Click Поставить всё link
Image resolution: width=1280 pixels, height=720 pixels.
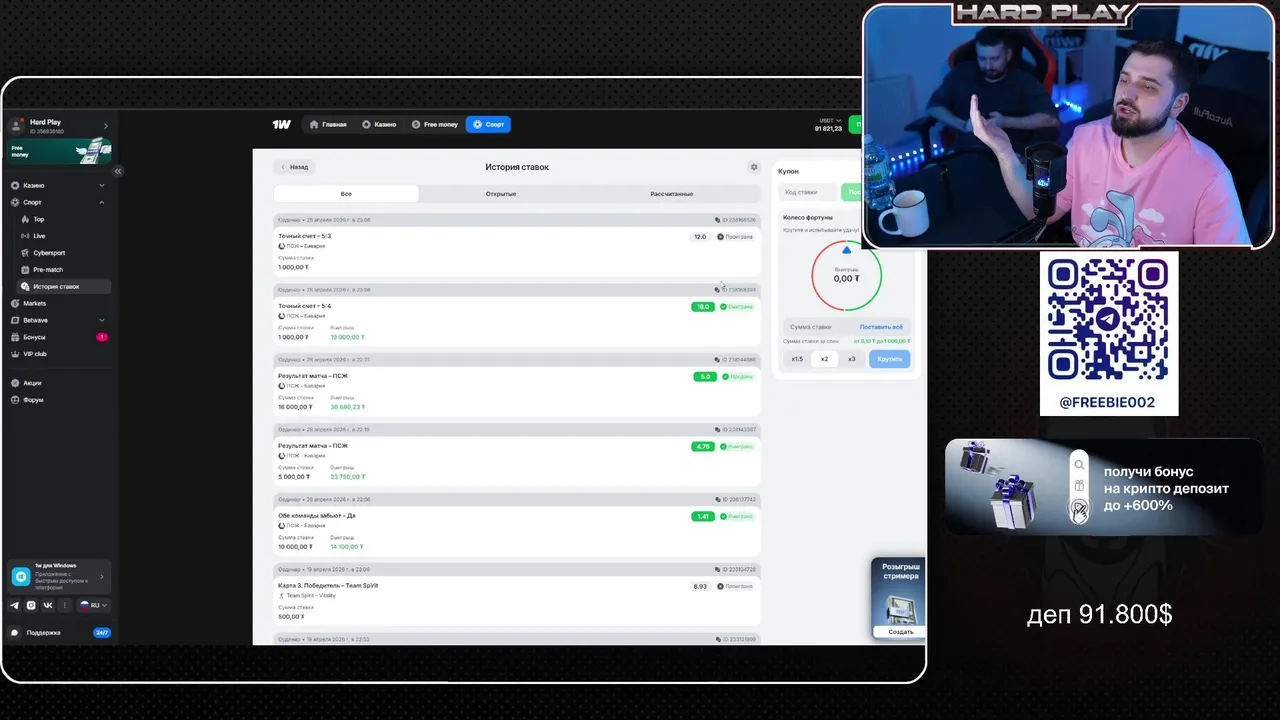881,327
